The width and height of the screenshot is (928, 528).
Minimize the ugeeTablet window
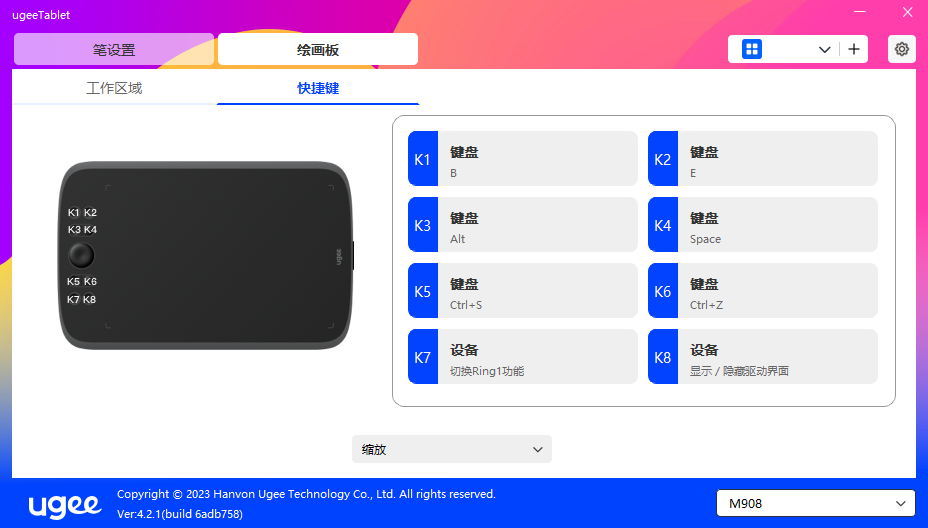pos(860,12)
